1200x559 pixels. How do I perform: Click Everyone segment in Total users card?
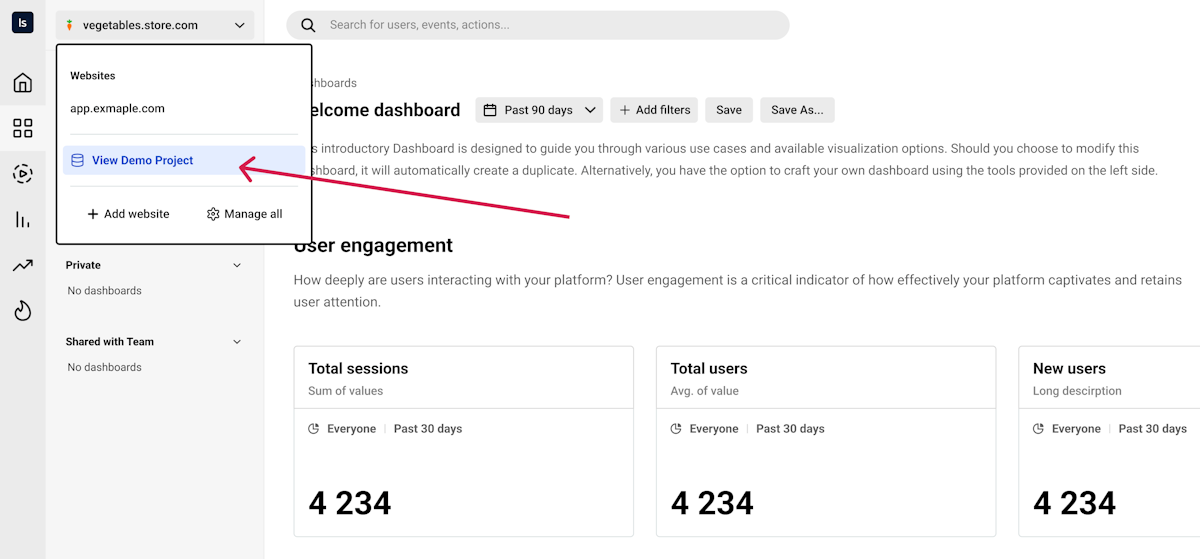[714, 429]
